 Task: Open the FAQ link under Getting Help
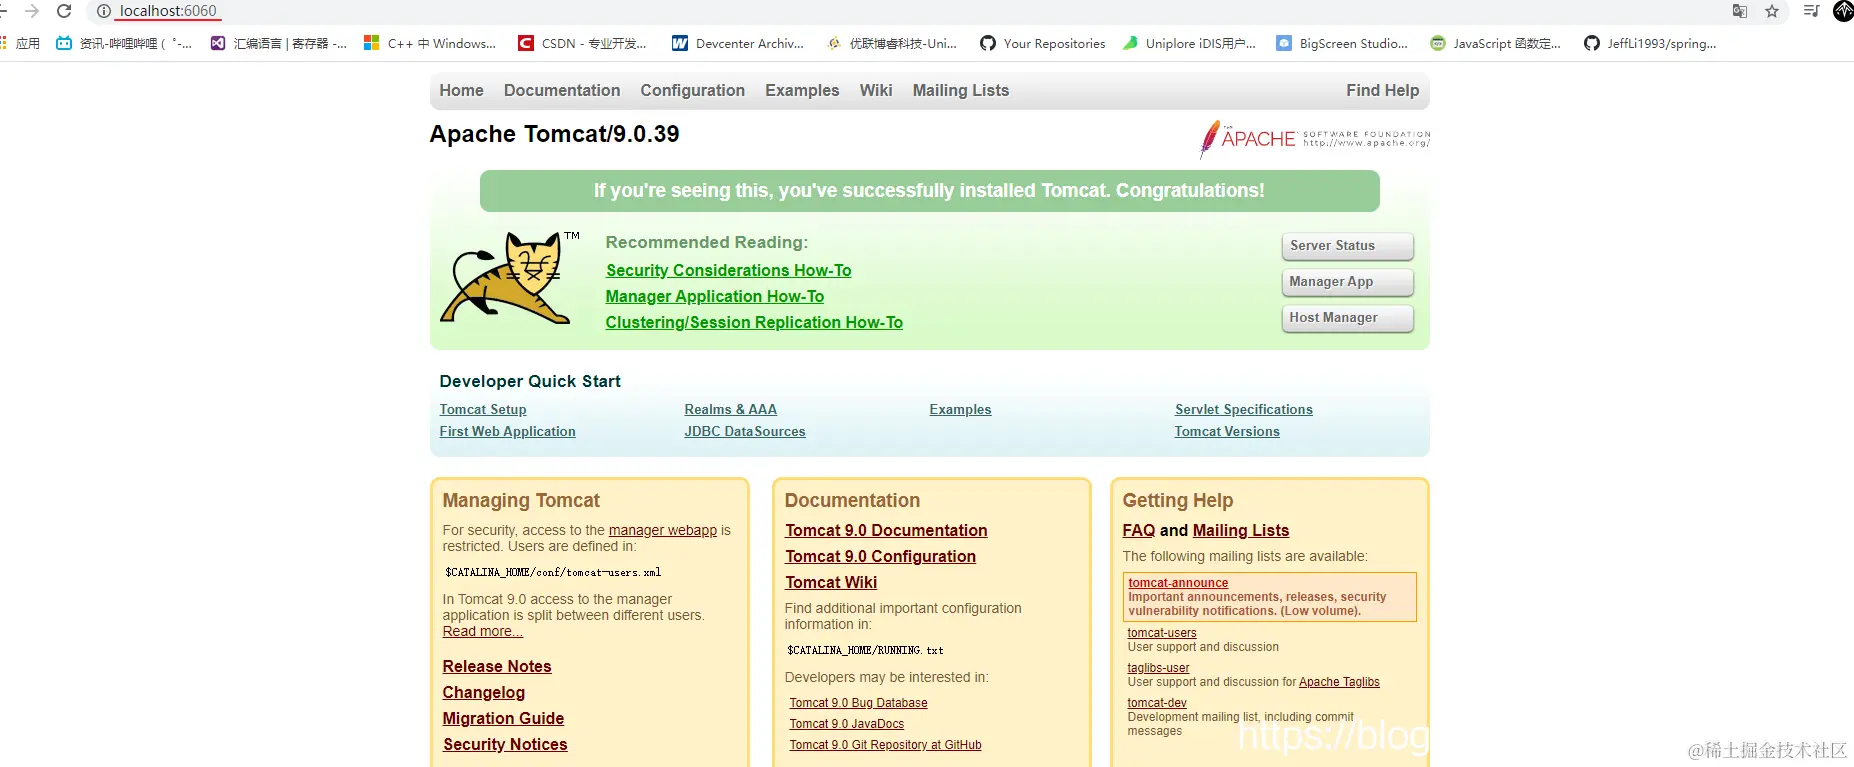pyautogui.click(x=1138, y=530)
